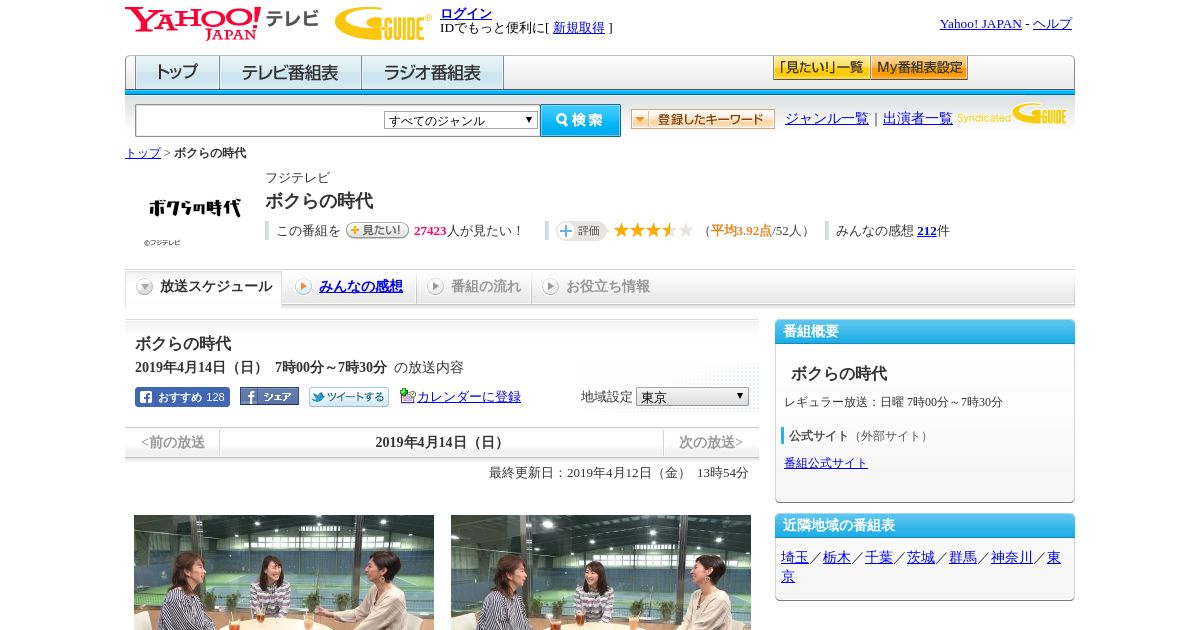Click the Facebook シェア button

pyautogui.click(x=269, y=396)
